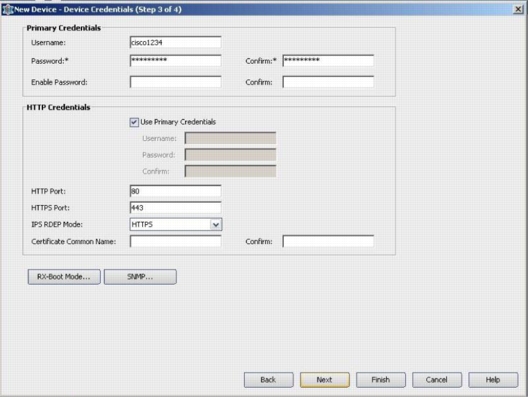Viewport: 530px width, 399px height.
Task: Click the Next button
Action: [324, 380]
